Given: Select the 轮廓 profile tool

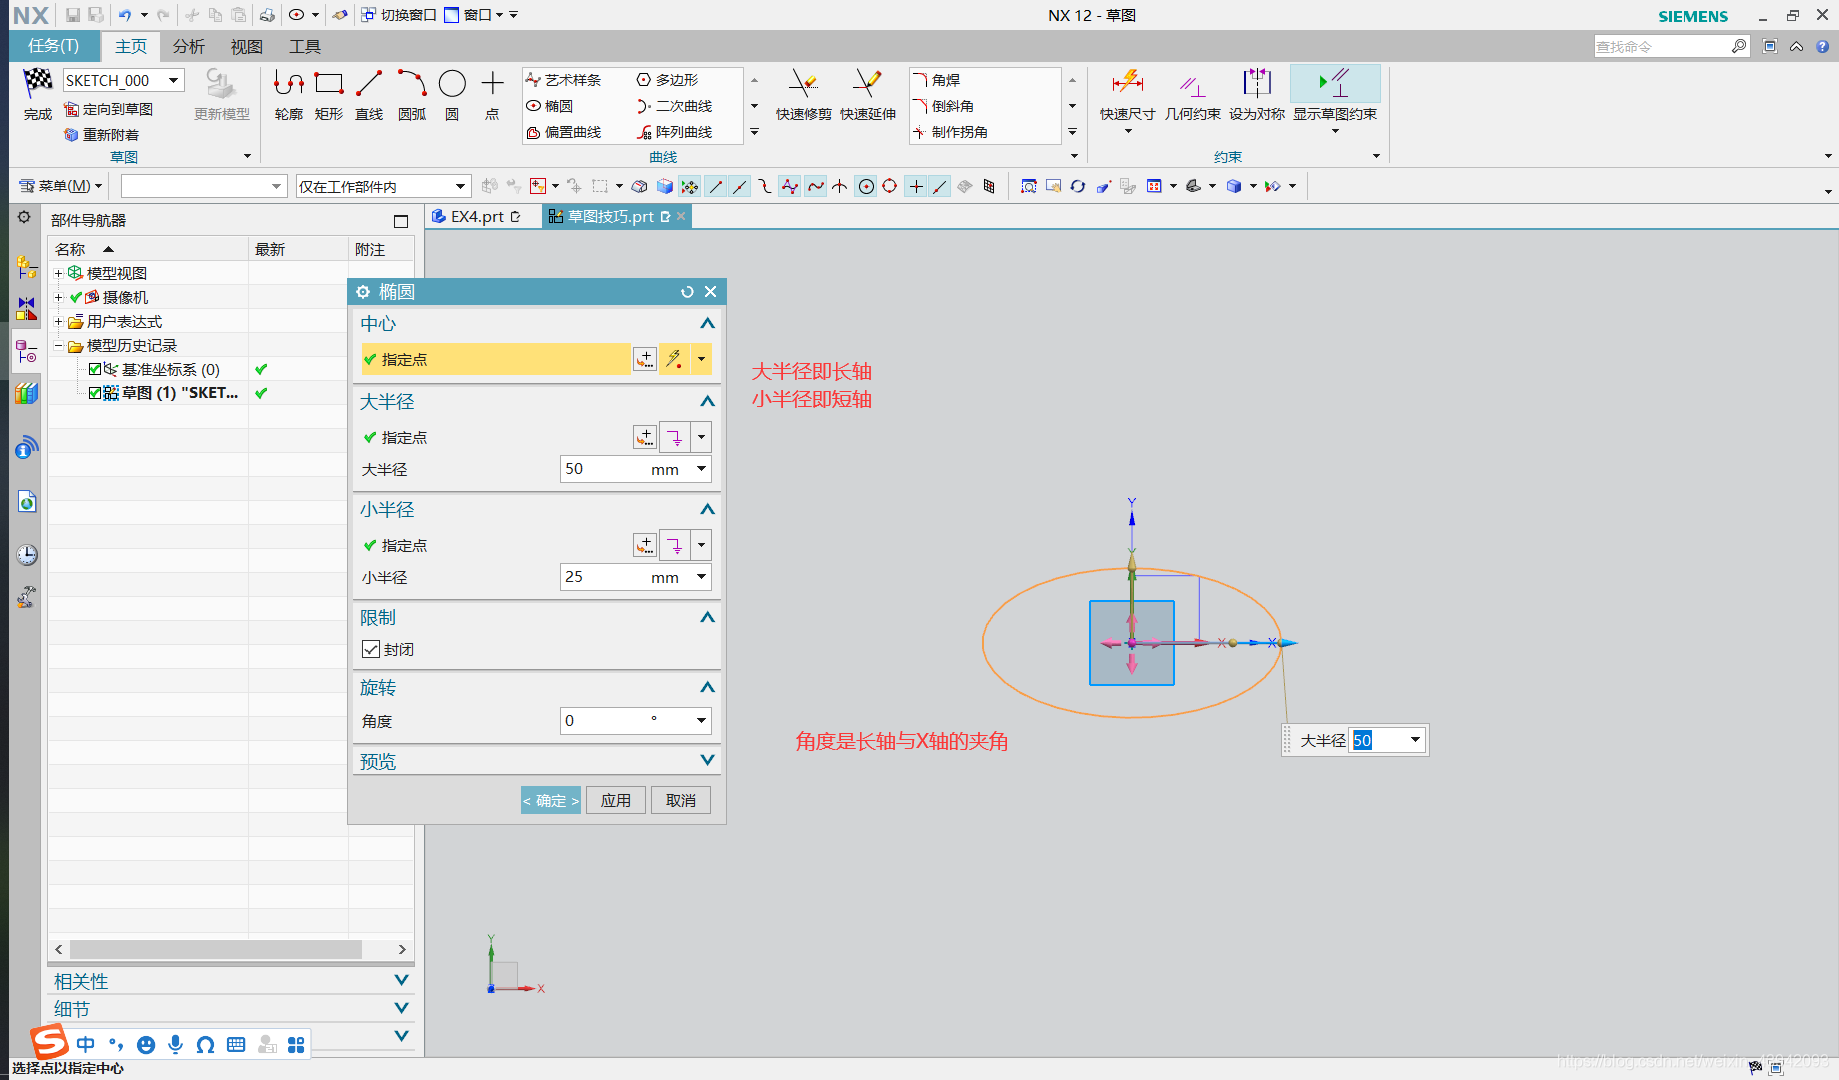Looking at the screenshot, I should tap(289, 96).
